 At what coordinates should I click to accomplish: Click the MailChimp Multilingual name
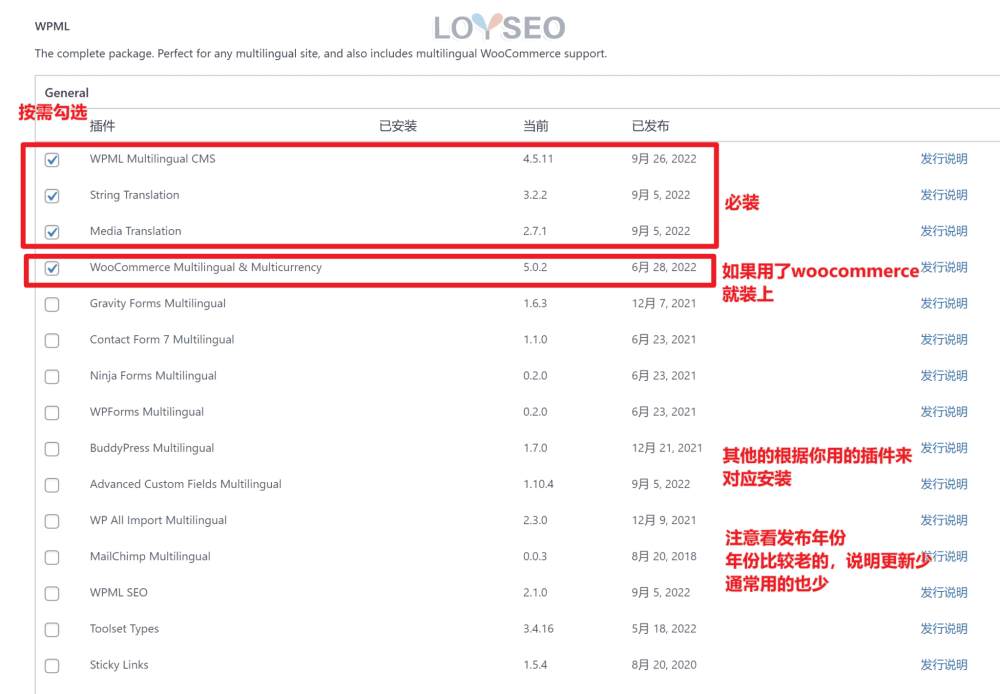tap(150, 556)
